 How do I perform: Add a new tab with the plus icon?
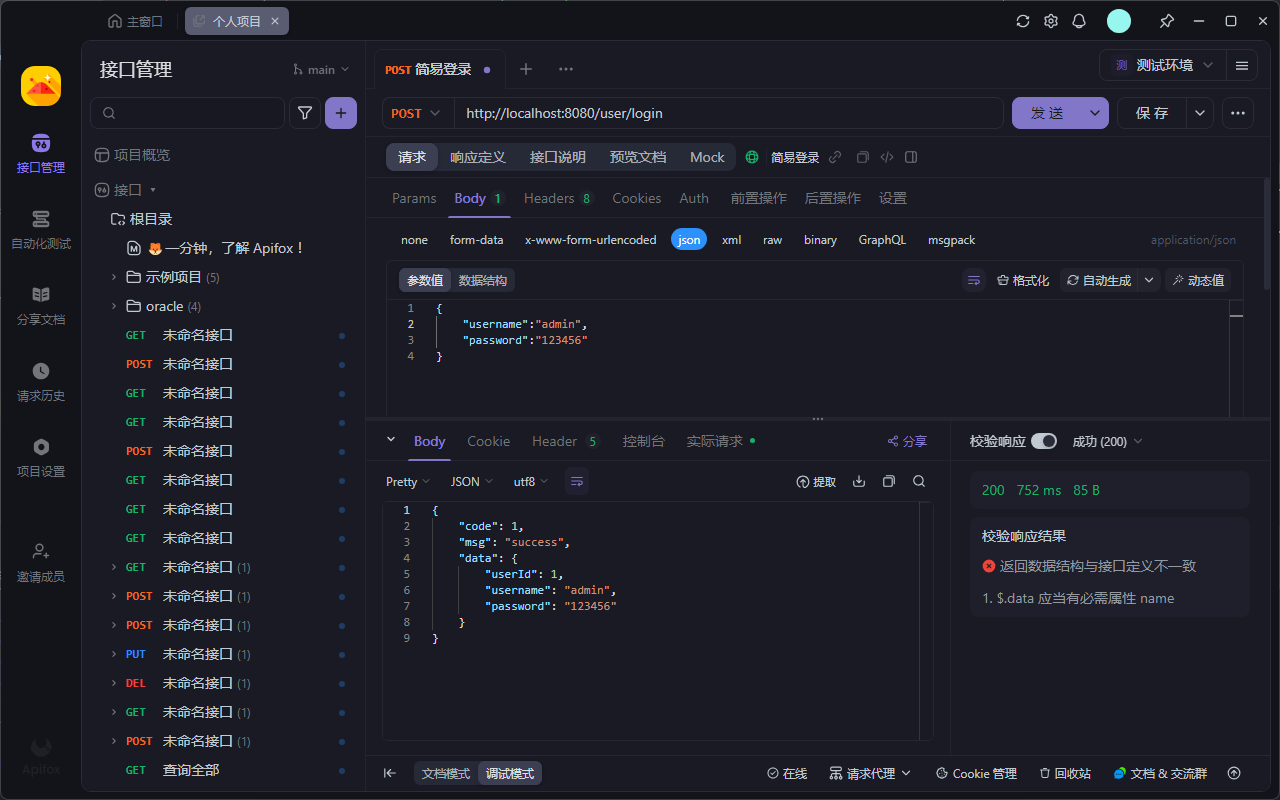pos(526,69)
